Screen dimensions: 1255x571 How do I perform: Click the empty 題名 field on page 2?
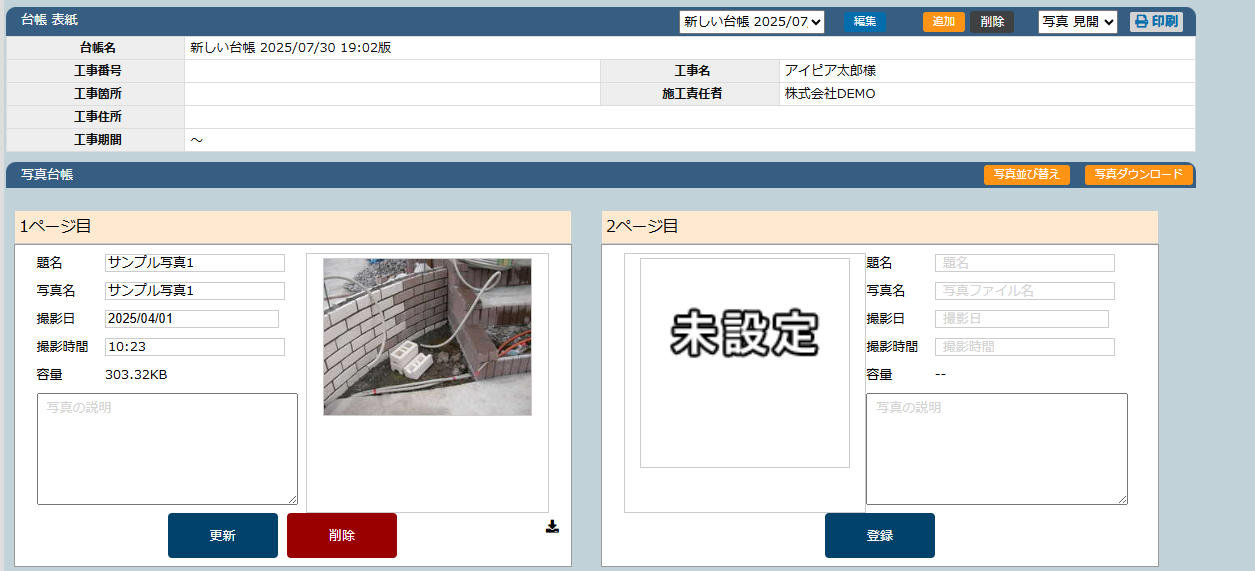tap(1025, 263)
